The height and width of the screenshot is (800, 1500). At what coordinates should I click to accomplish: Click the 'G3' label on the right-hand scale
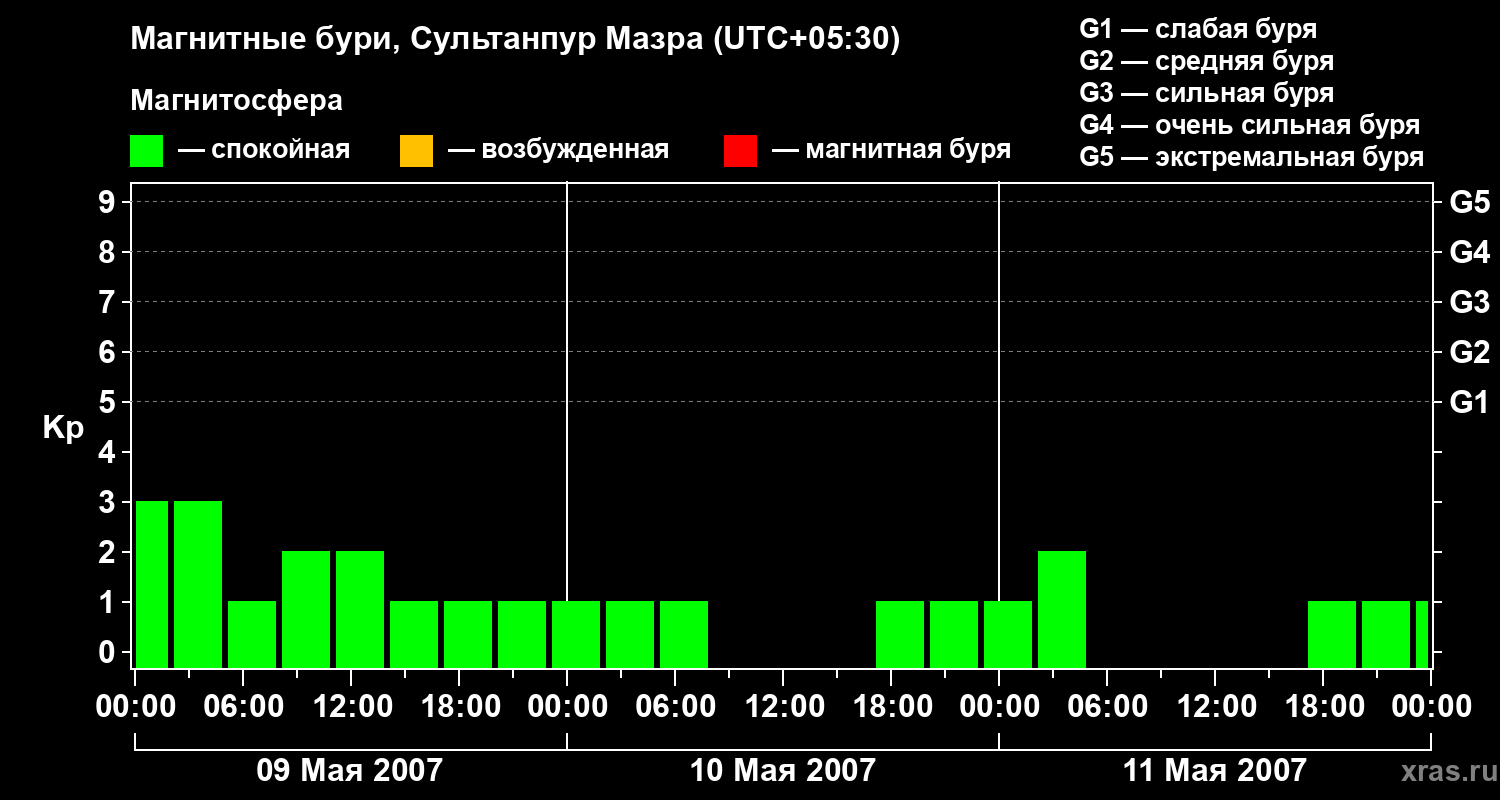click(1469, 302)
